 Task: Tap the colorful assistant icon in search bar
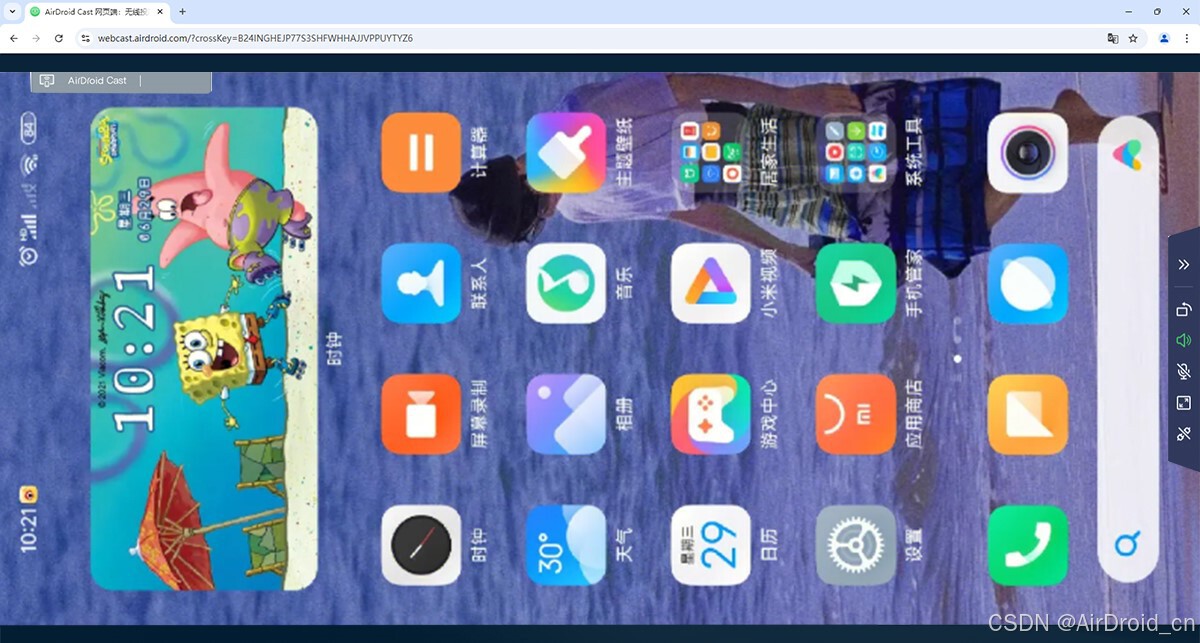(x=1127, y=154)
